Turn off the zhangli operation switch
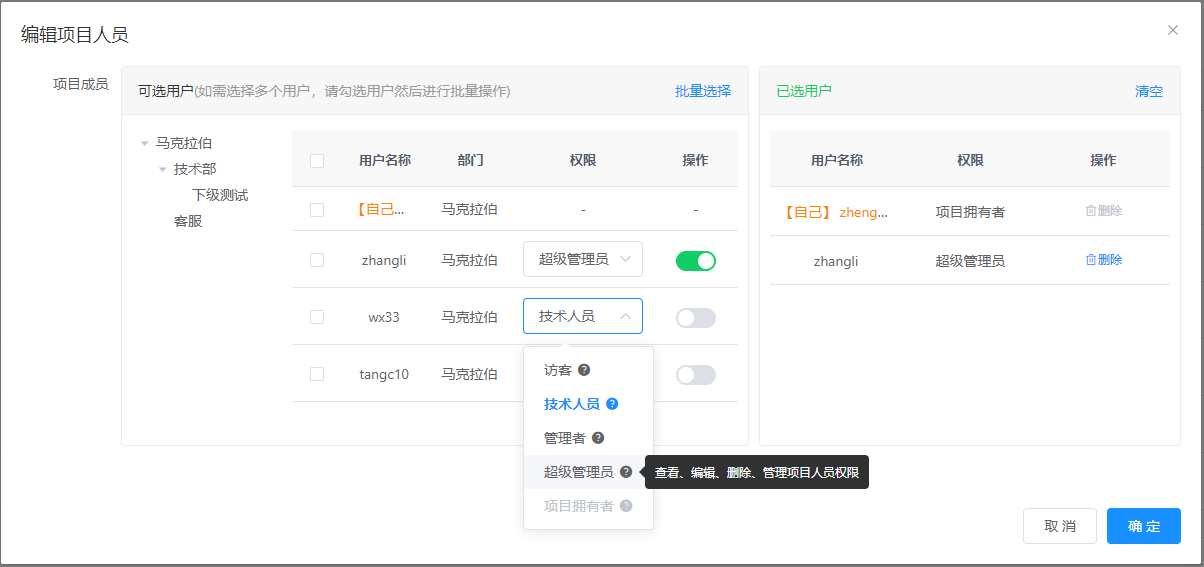1204x567 pixels. tap(696, 261)
